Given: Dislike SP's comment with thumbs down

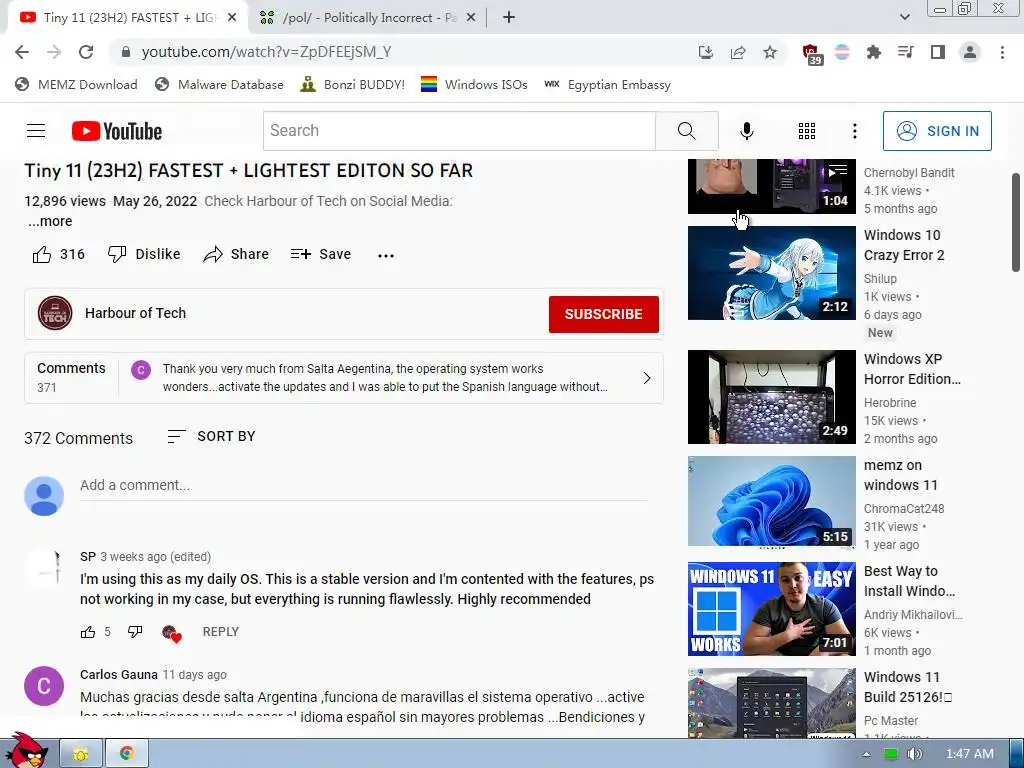Looking at the screenshot, I should point(135,632).
